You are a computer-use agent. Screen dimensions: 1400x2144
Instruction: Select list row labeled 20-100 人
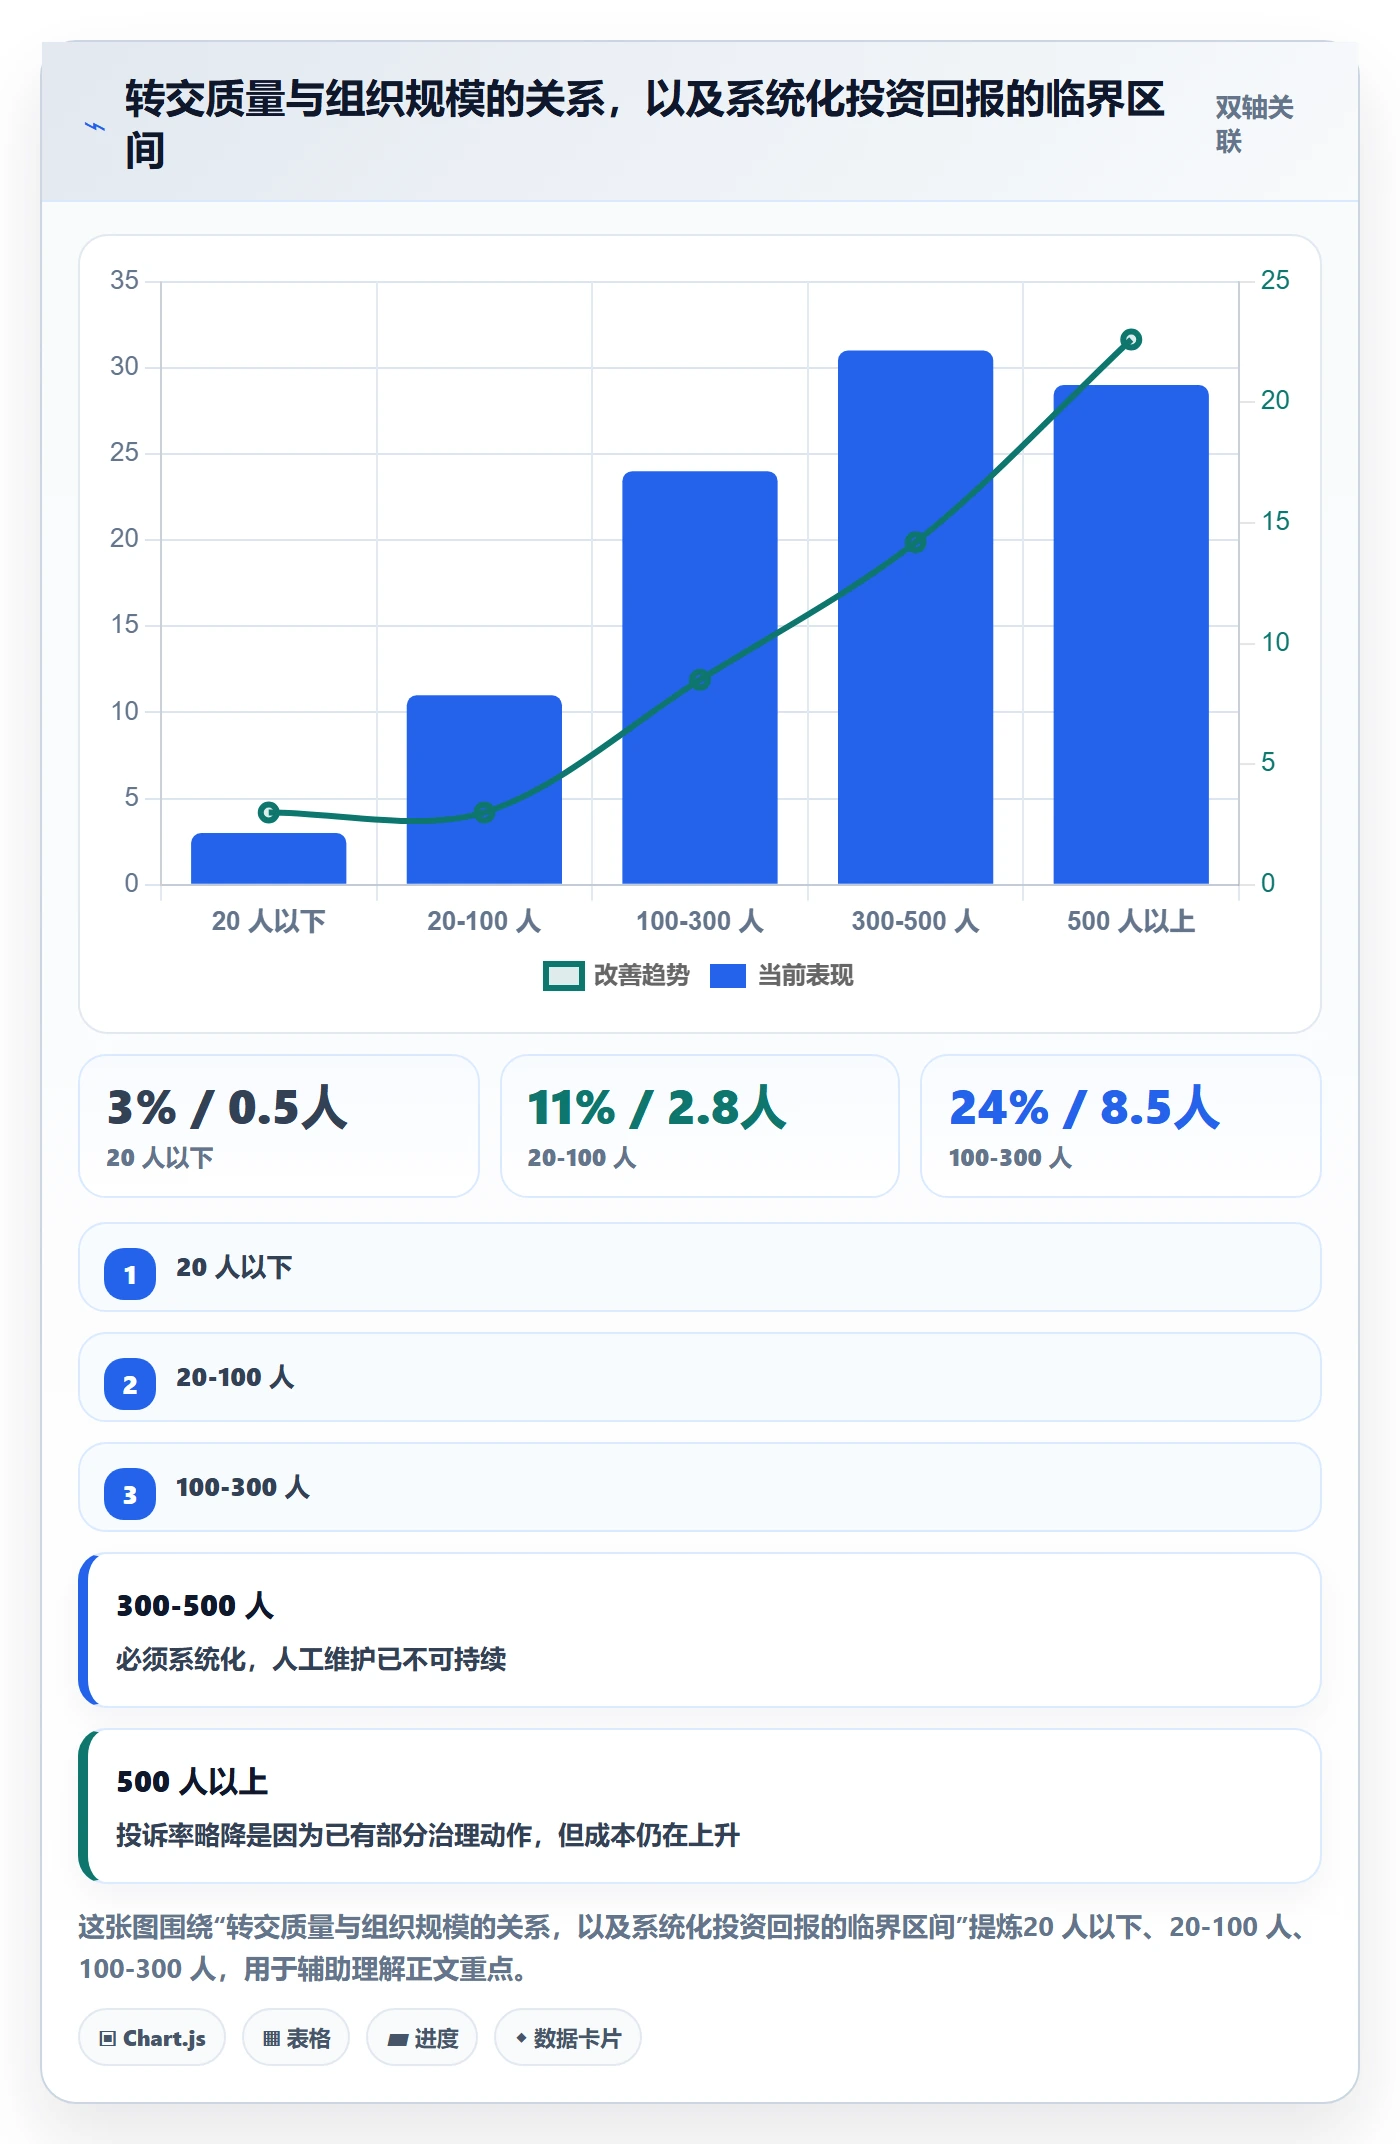(x=700, y=1377)
